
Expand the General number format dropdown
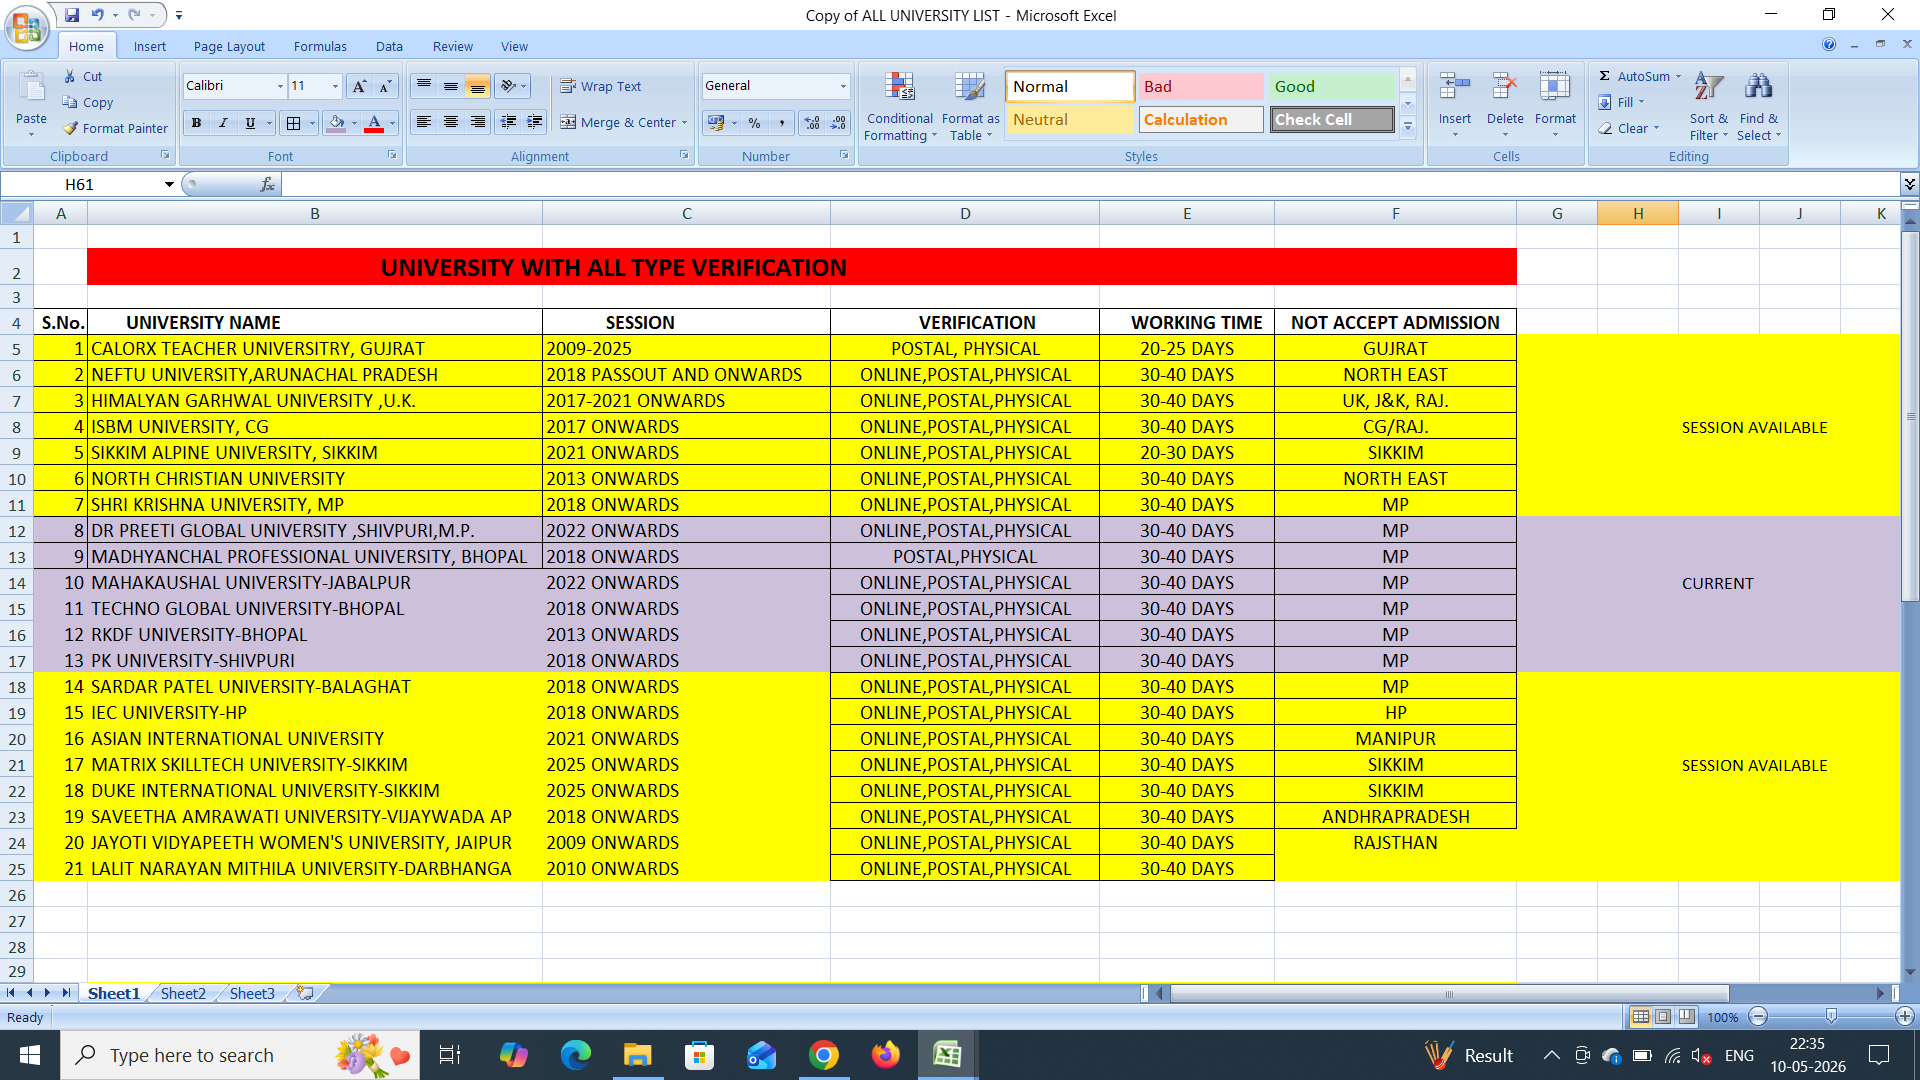[843, 86]
